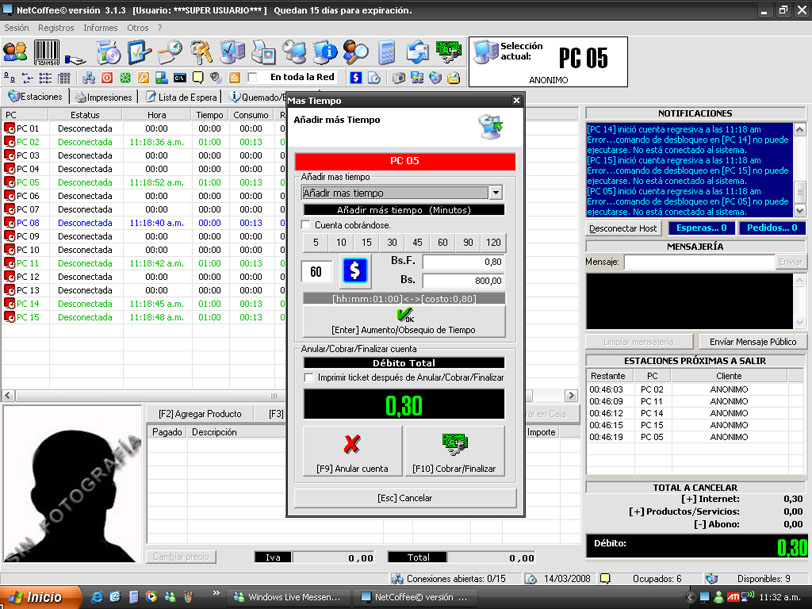Click the search user magnifier icon
Image resolution: width=812 pixels, height=609 pixels.
pos(356,52)
